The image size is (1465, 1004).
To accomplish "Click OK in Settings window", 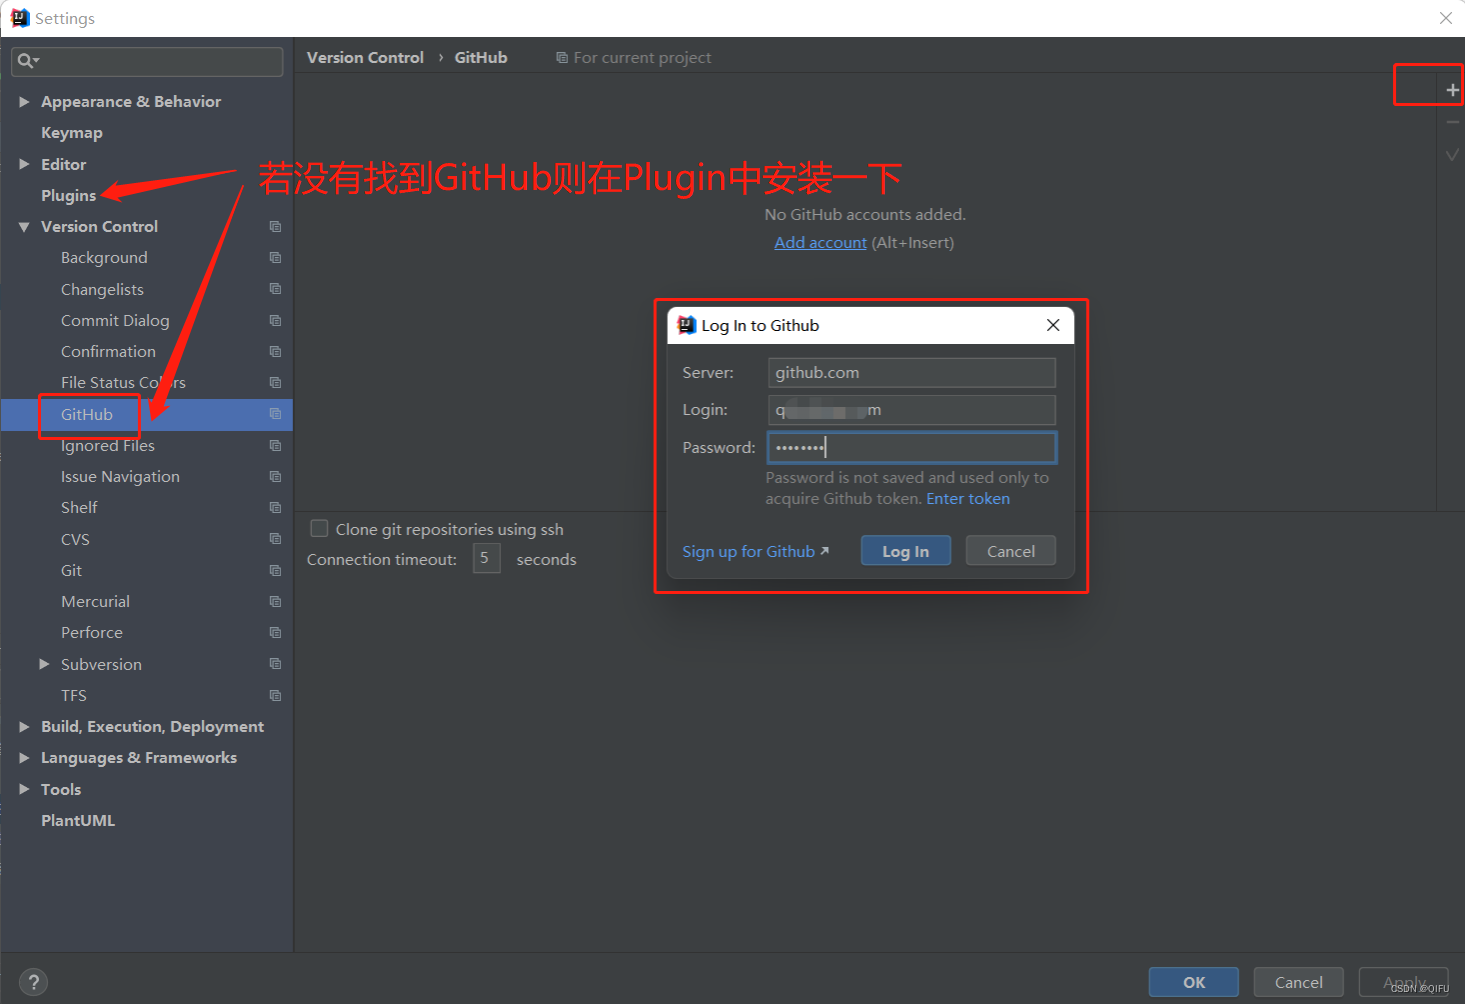I will pyautogui.click(x=1194, y=982).
